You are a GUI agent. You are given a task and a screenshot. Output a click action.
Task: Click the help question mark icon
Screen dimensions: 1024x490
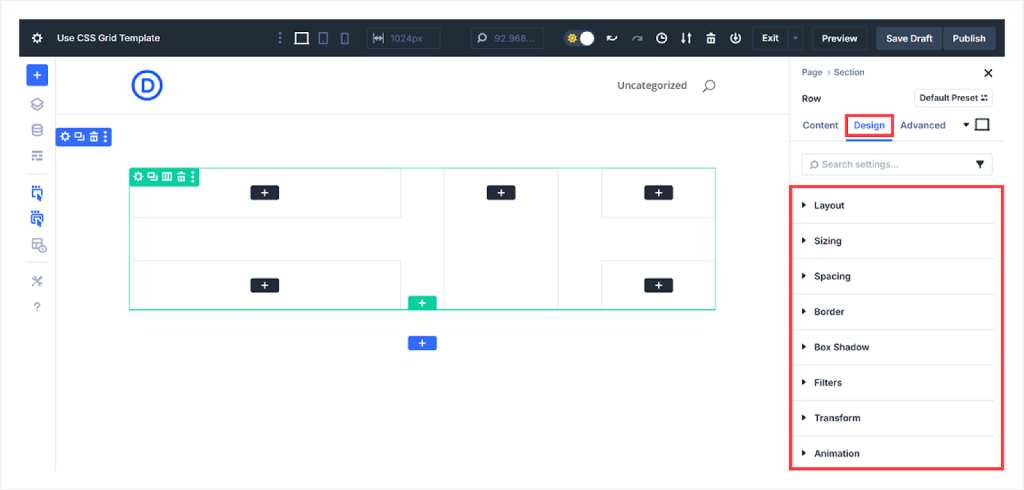(37, 307)
